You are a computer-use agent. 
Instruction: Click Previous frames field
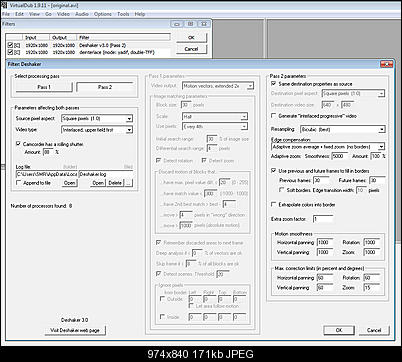point(321,180)
